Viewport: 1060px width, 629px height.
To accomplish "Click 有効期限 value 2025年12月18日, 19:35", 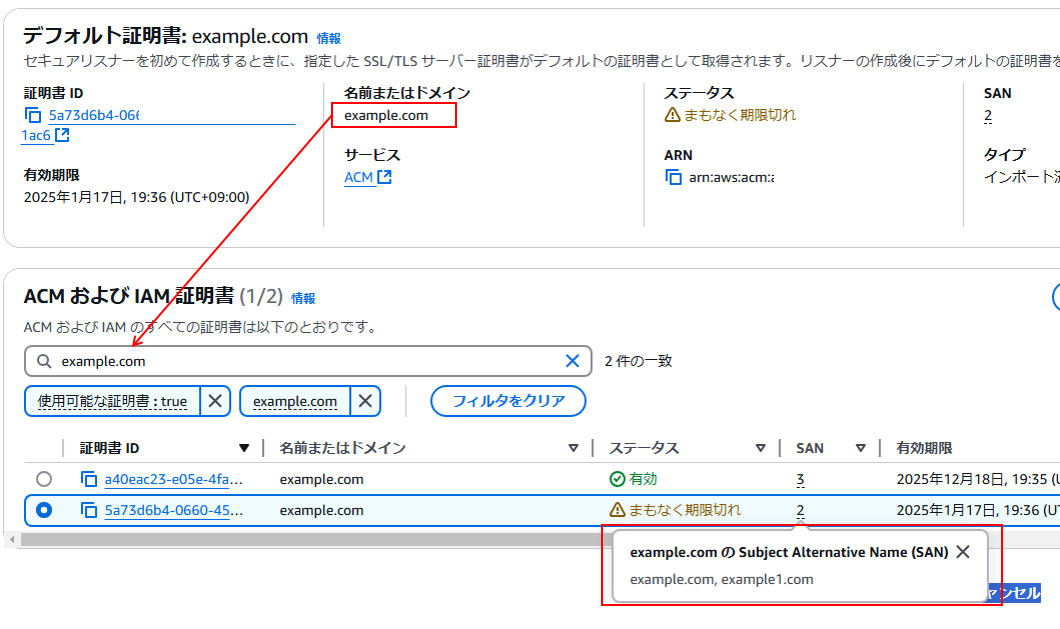I will tap(978, 479).
